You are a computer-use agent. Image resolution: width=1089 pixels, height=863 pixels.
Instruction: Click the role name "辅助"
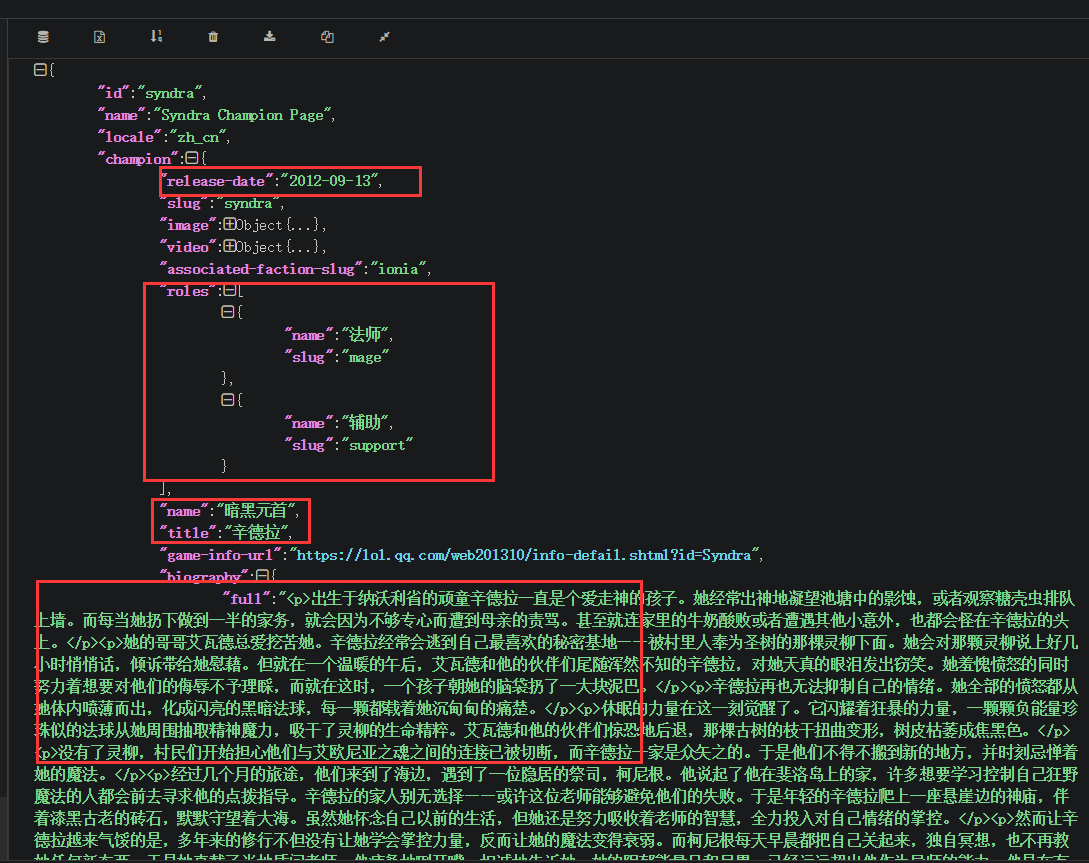[365, 423]
